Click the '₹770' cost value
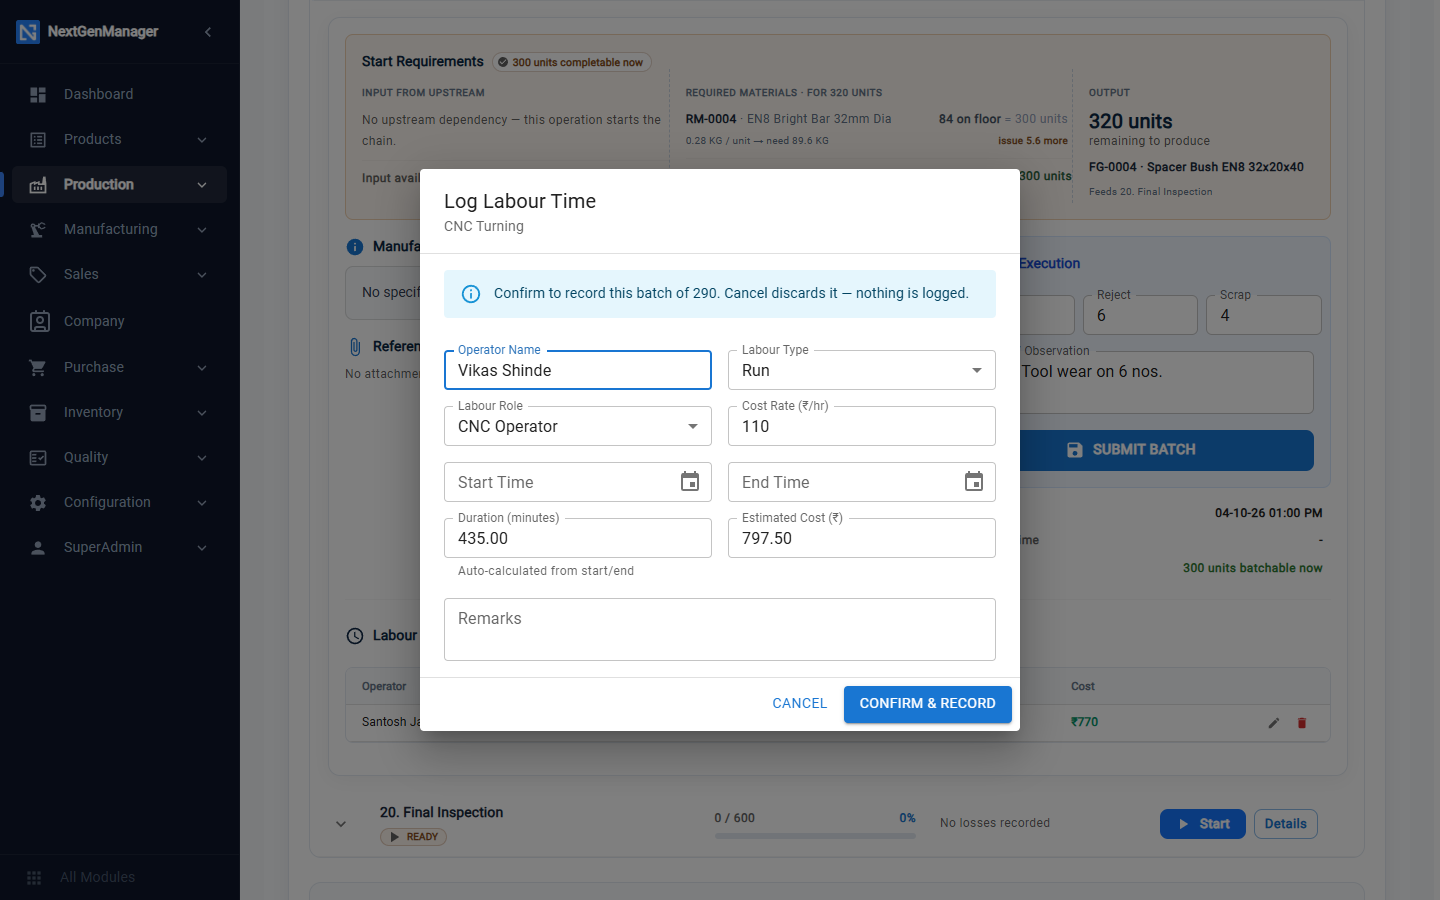This screenshot has width=1440, height=900. [1084, 722]
